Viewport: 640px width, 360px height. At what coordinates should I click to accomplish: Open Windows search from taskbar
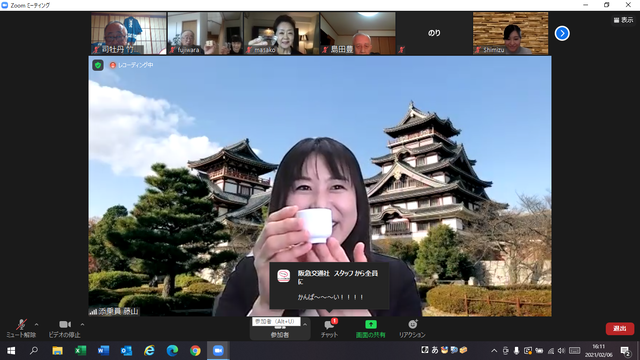tap(34, 351)
